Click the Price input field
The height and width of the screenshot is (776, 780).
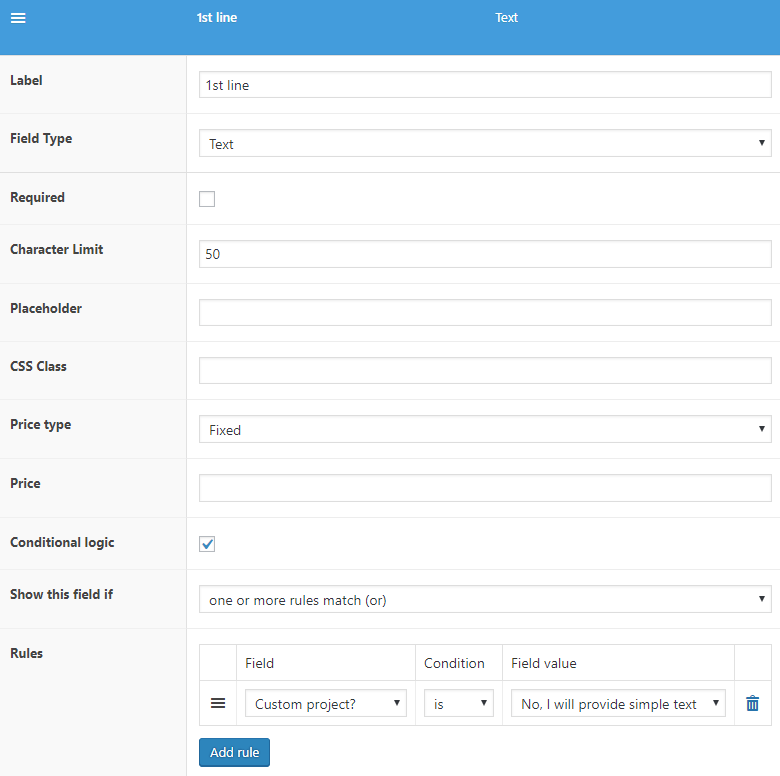(485, 488)
